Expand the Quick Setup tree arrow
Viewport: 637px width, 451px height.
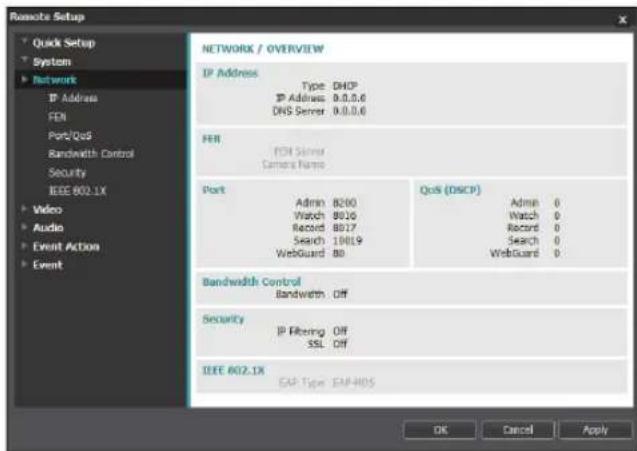pos(25,41)
